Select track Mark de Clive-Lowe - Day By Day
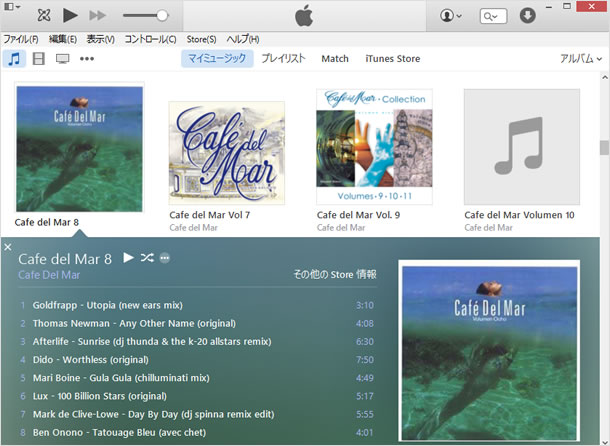This screenshot has width=610, height=446. (x=197, y=414)
